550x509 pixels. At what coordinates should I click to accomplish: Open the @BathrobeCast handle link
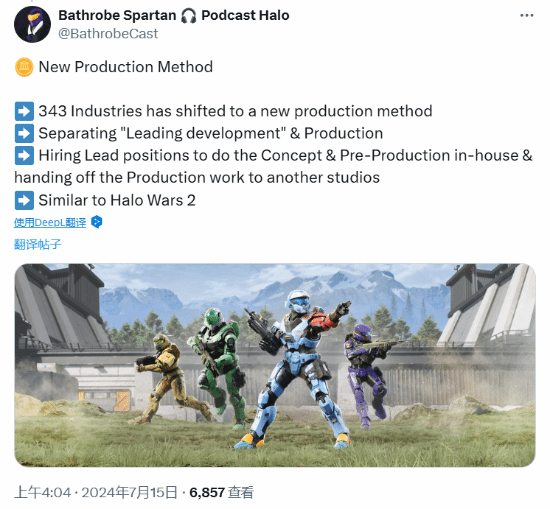pyautogui.click(x=108, y=34)
